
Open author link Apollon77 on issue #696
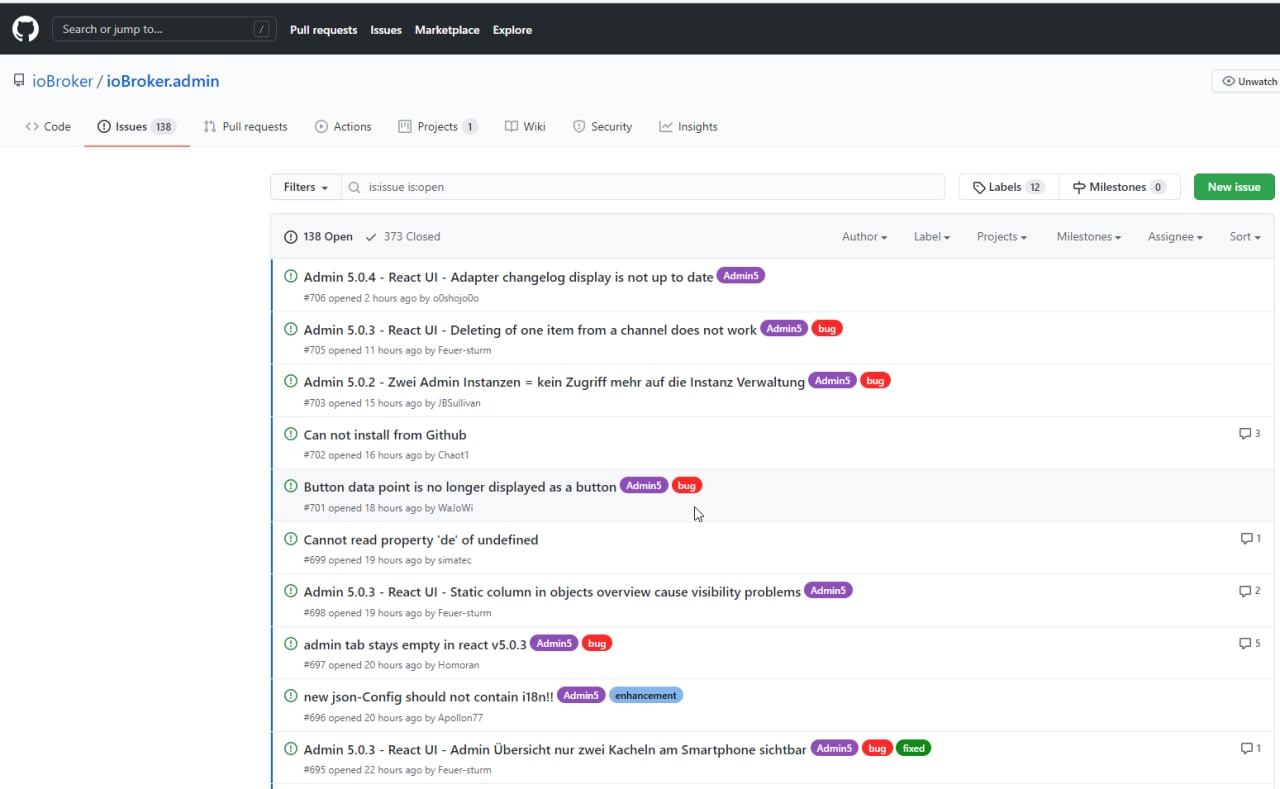click(460, 718)
